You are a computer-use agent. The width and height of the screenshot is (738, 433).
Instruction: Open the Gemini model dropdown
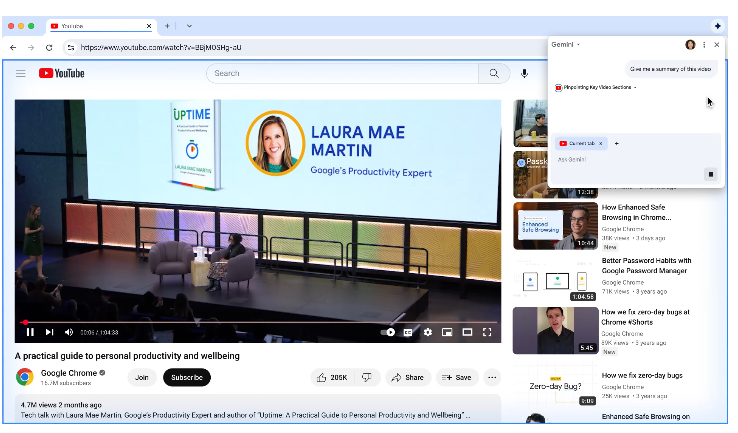[566, 45]
